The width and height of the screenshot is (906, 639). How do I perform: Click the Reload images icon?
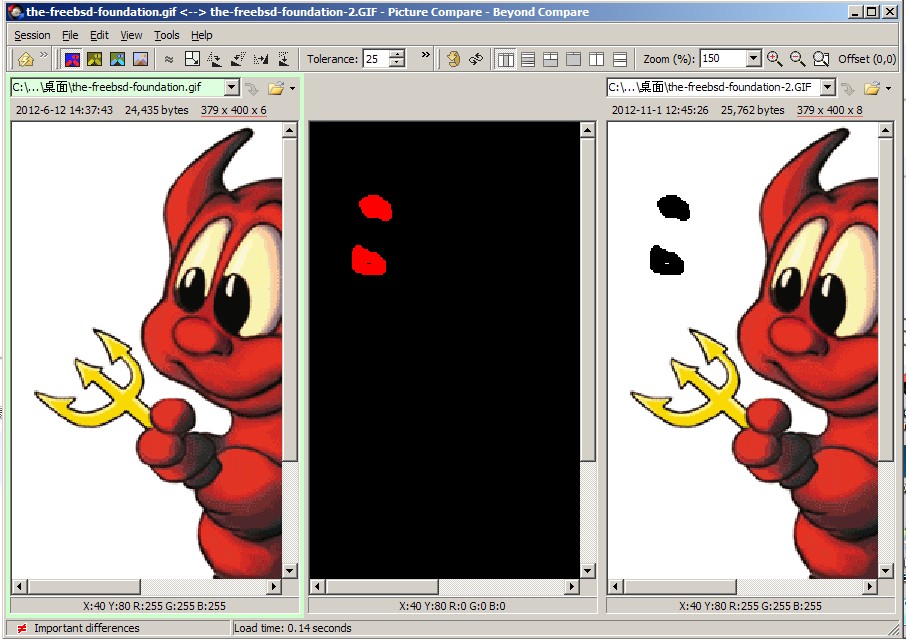pyautogui.click(x=453, y=59)
